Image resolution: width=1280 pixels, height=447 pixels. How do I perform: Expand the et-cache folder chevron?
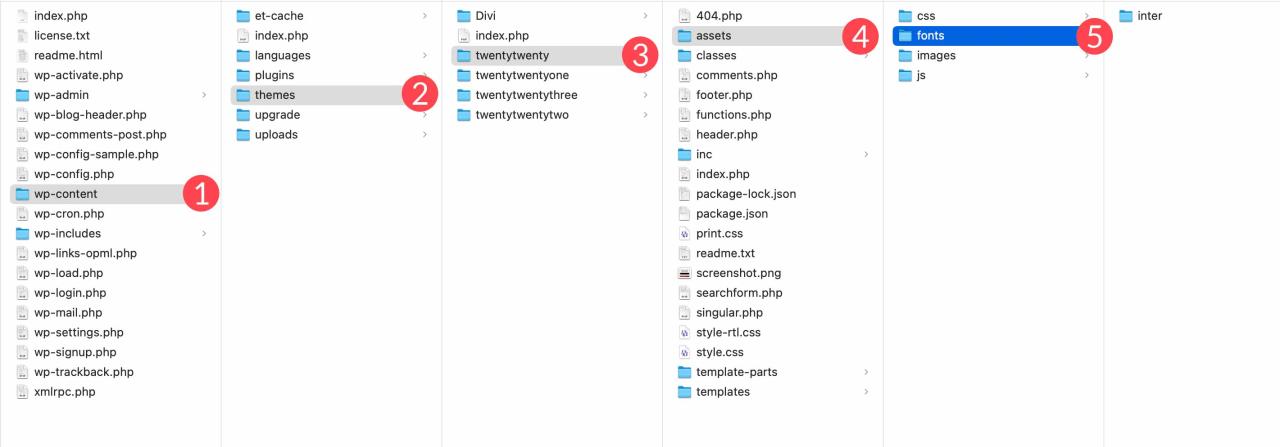(x=425, y=16)
